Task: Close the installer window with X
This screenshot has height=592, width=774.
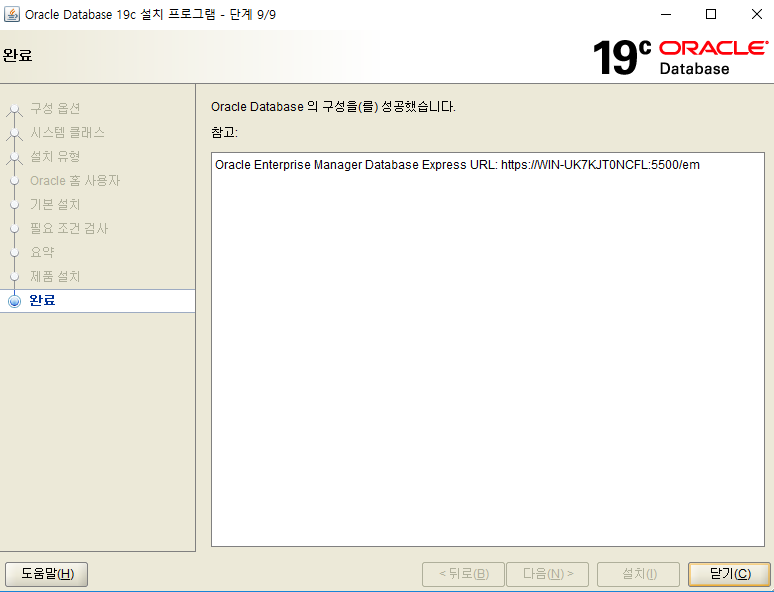Action: coord(756,14)
